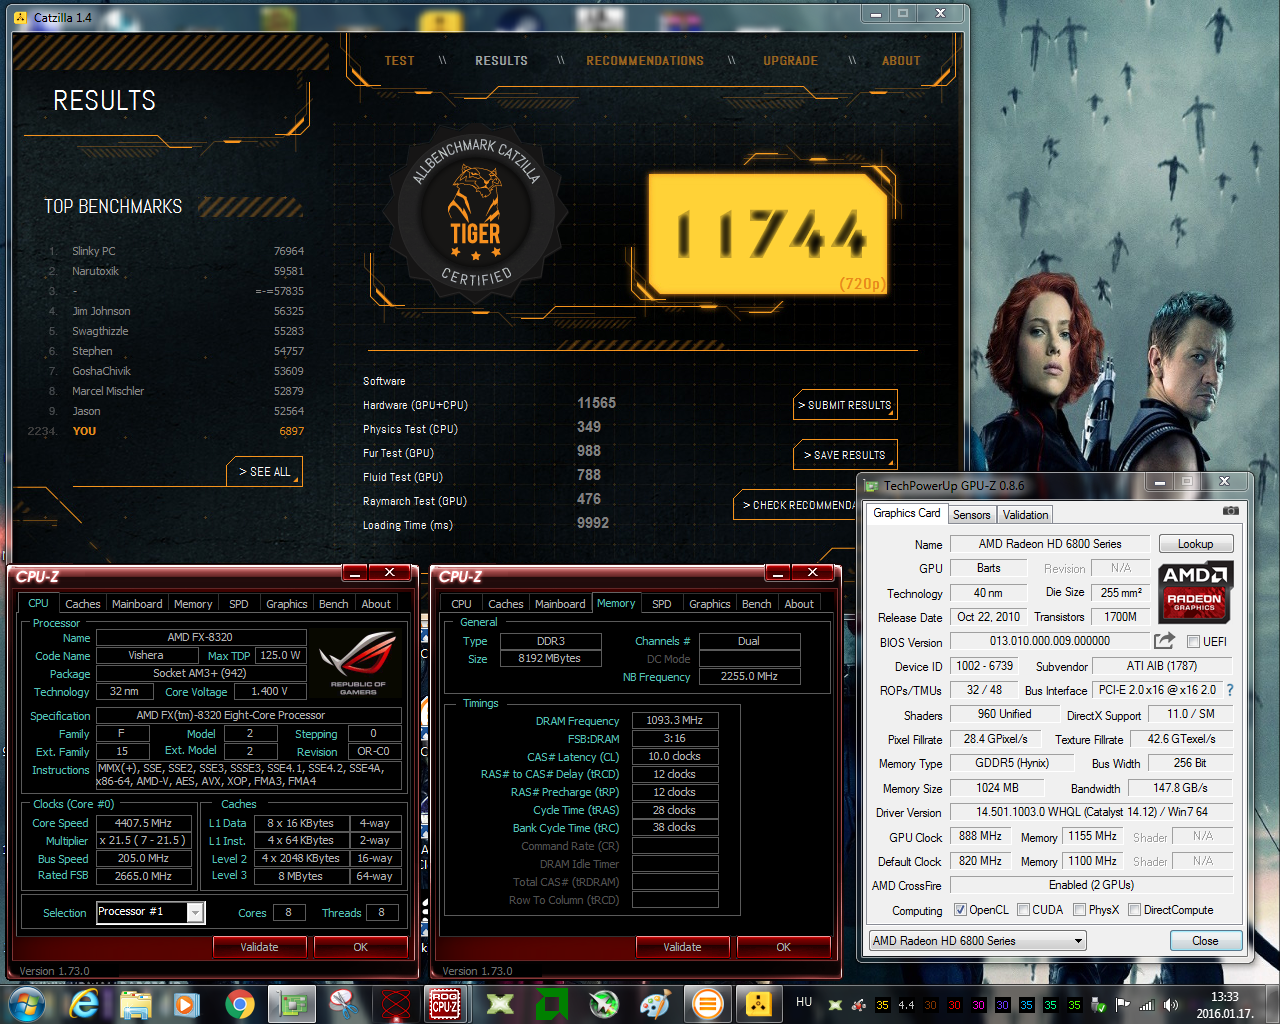1280x1024 pixels.
Task: Open the File Explorer taskbar icon
Action: coord(136,1003)
